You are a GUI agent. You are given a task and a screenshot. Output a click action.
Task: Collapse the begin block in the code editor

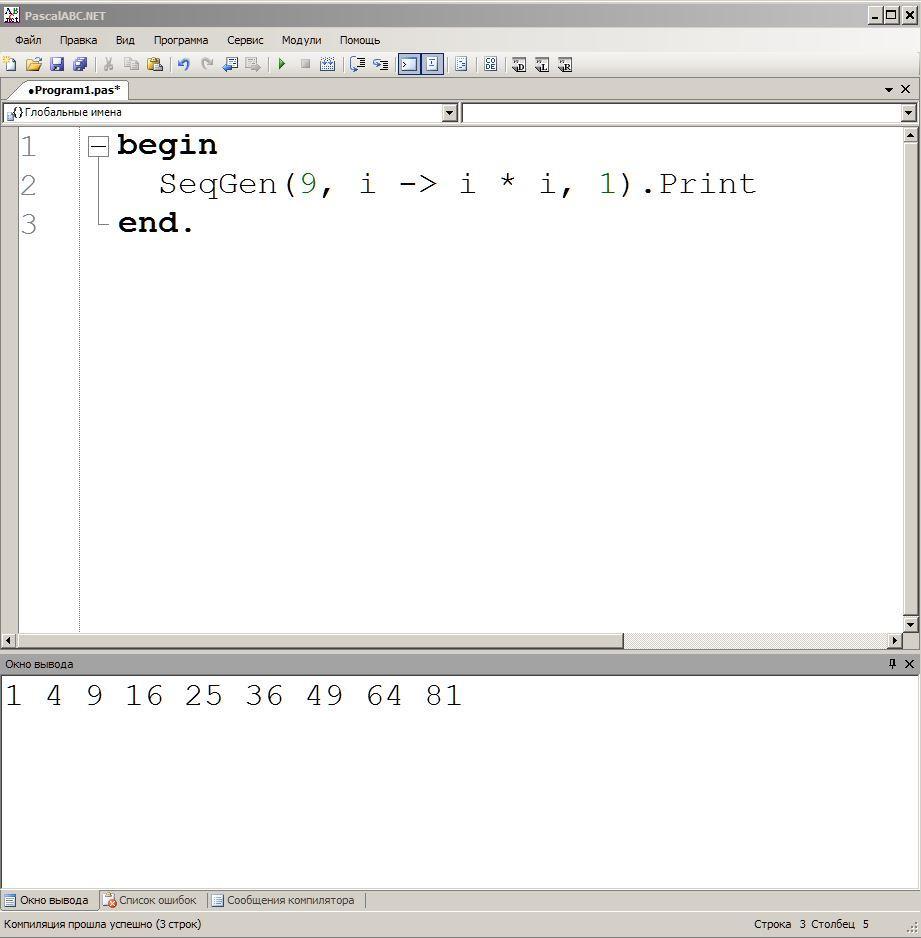pos(98,146)
